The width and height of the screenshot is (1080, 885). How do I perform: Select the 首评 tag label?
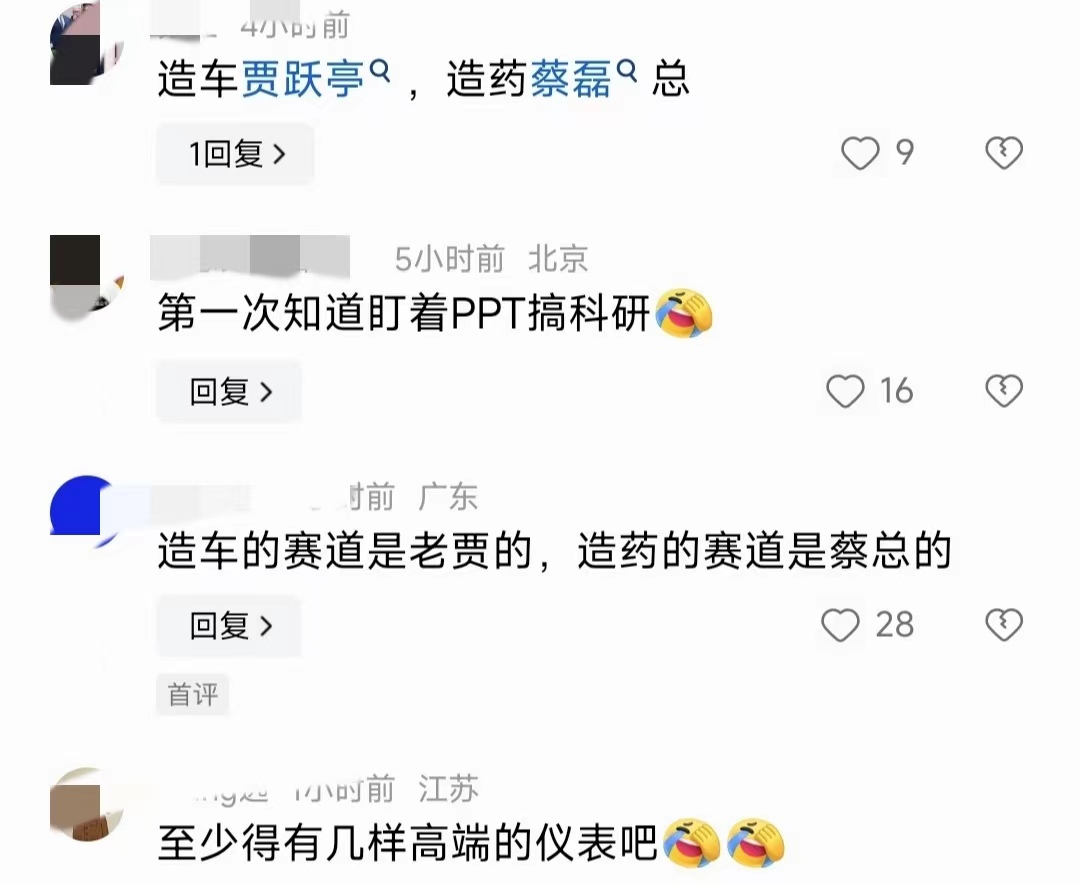coord(193,694)
